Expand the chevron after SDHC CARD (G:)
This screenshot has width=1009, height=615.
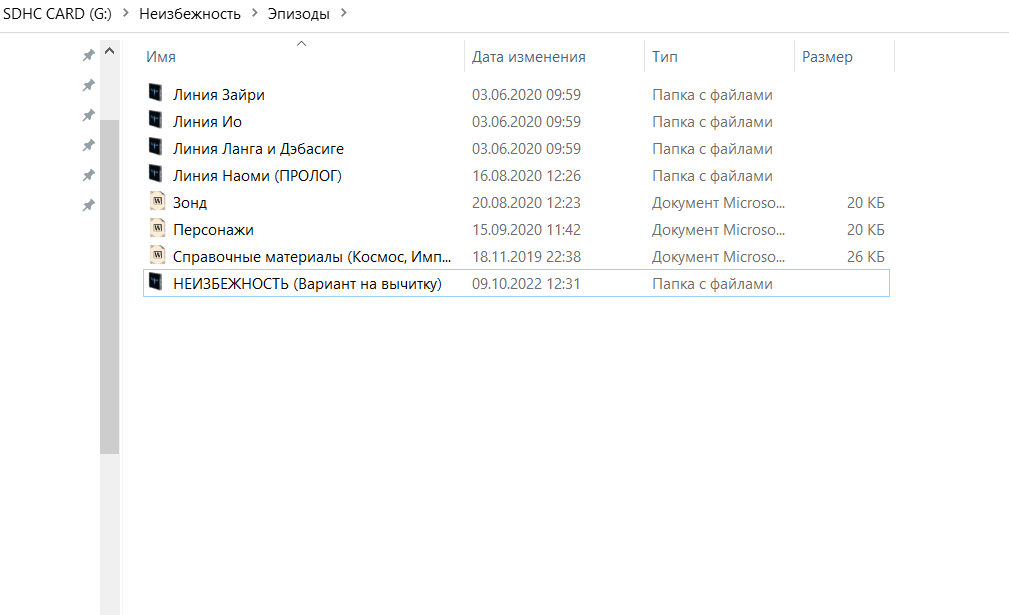[x=125, y=13]
